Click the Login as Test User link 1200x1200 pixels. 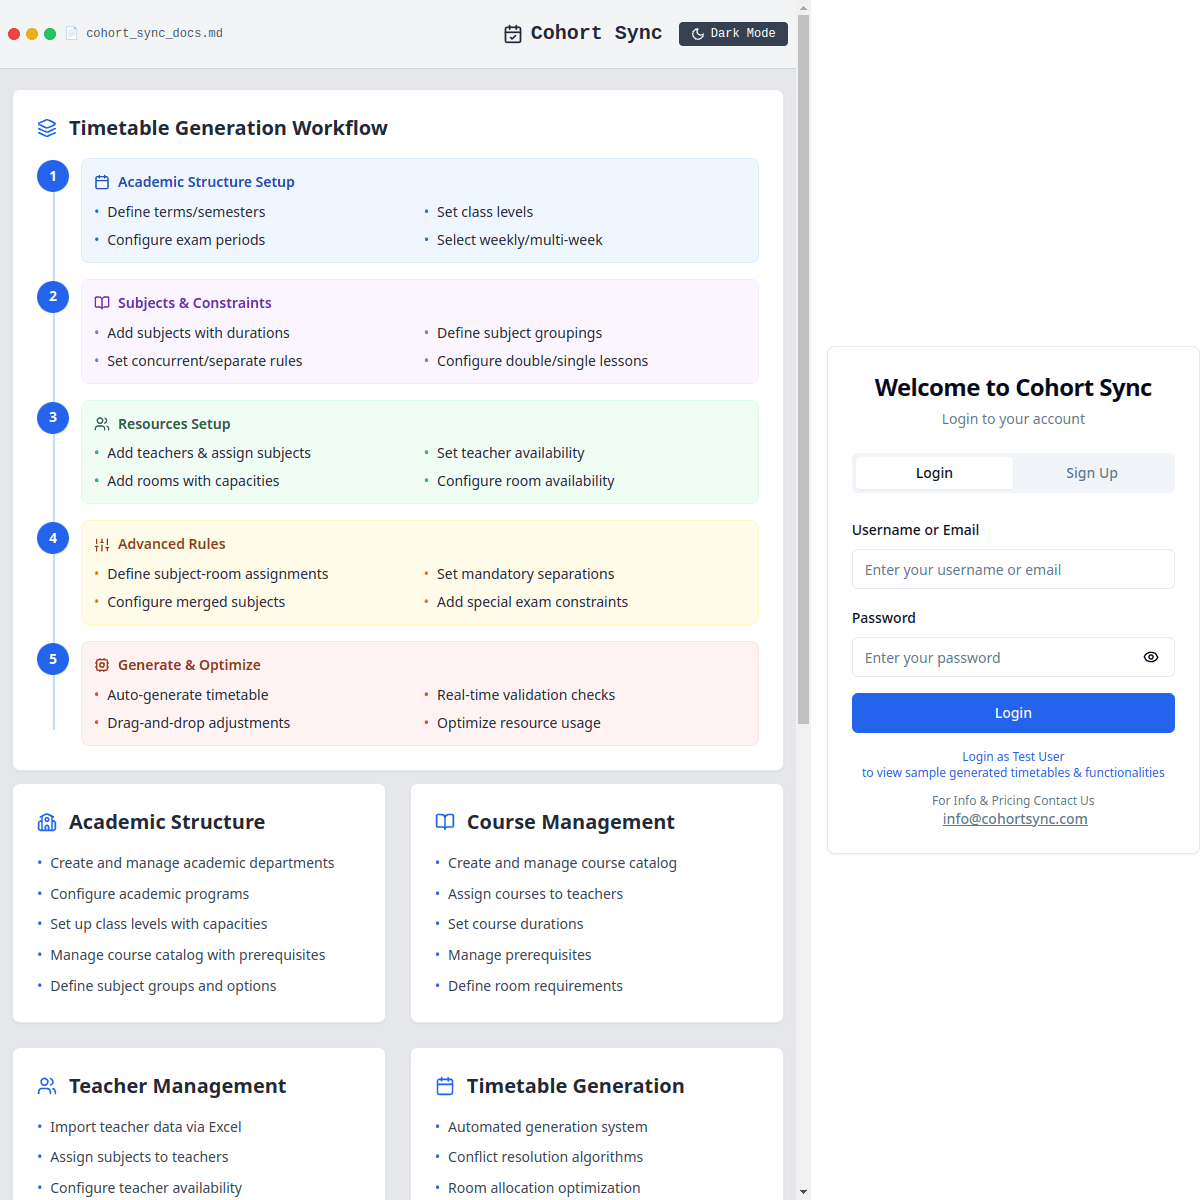tap(1013, 757)
